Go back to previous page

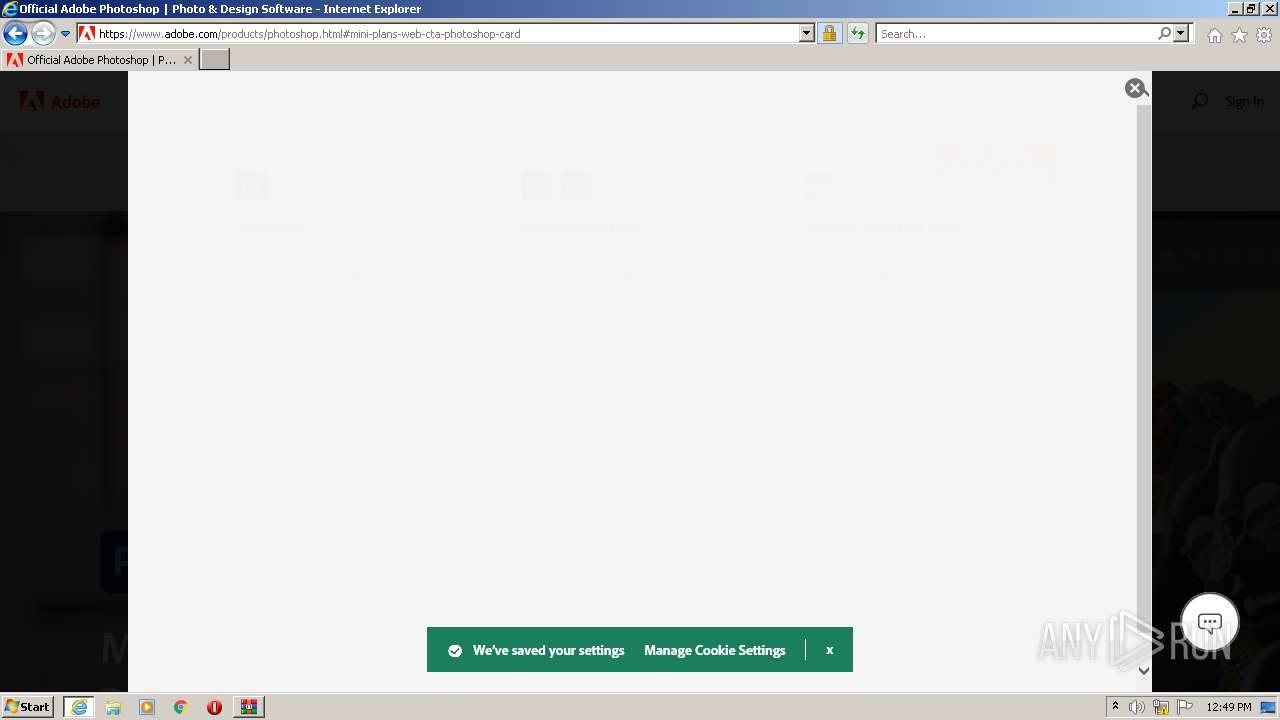click(15, 33)
